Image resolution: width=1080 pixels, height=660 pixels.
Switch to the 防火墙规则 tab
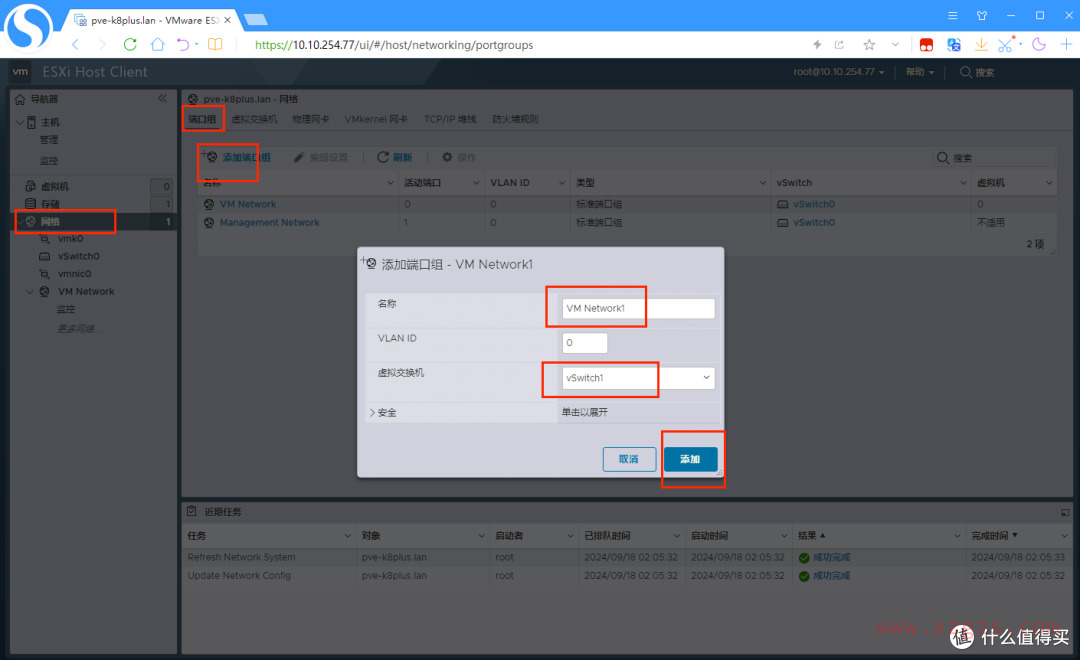point(516,118)
